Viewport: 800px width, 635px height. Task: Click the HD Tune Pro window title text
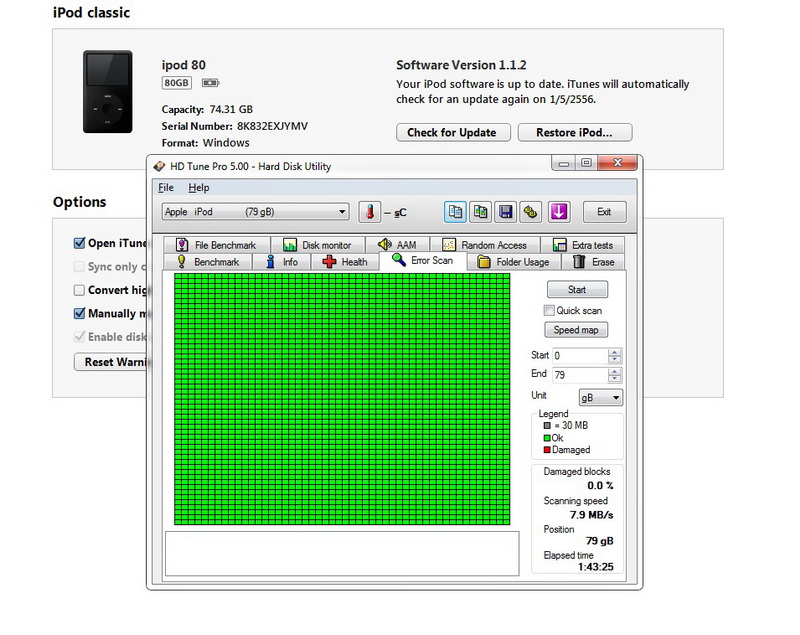click(x=251, y=166)
